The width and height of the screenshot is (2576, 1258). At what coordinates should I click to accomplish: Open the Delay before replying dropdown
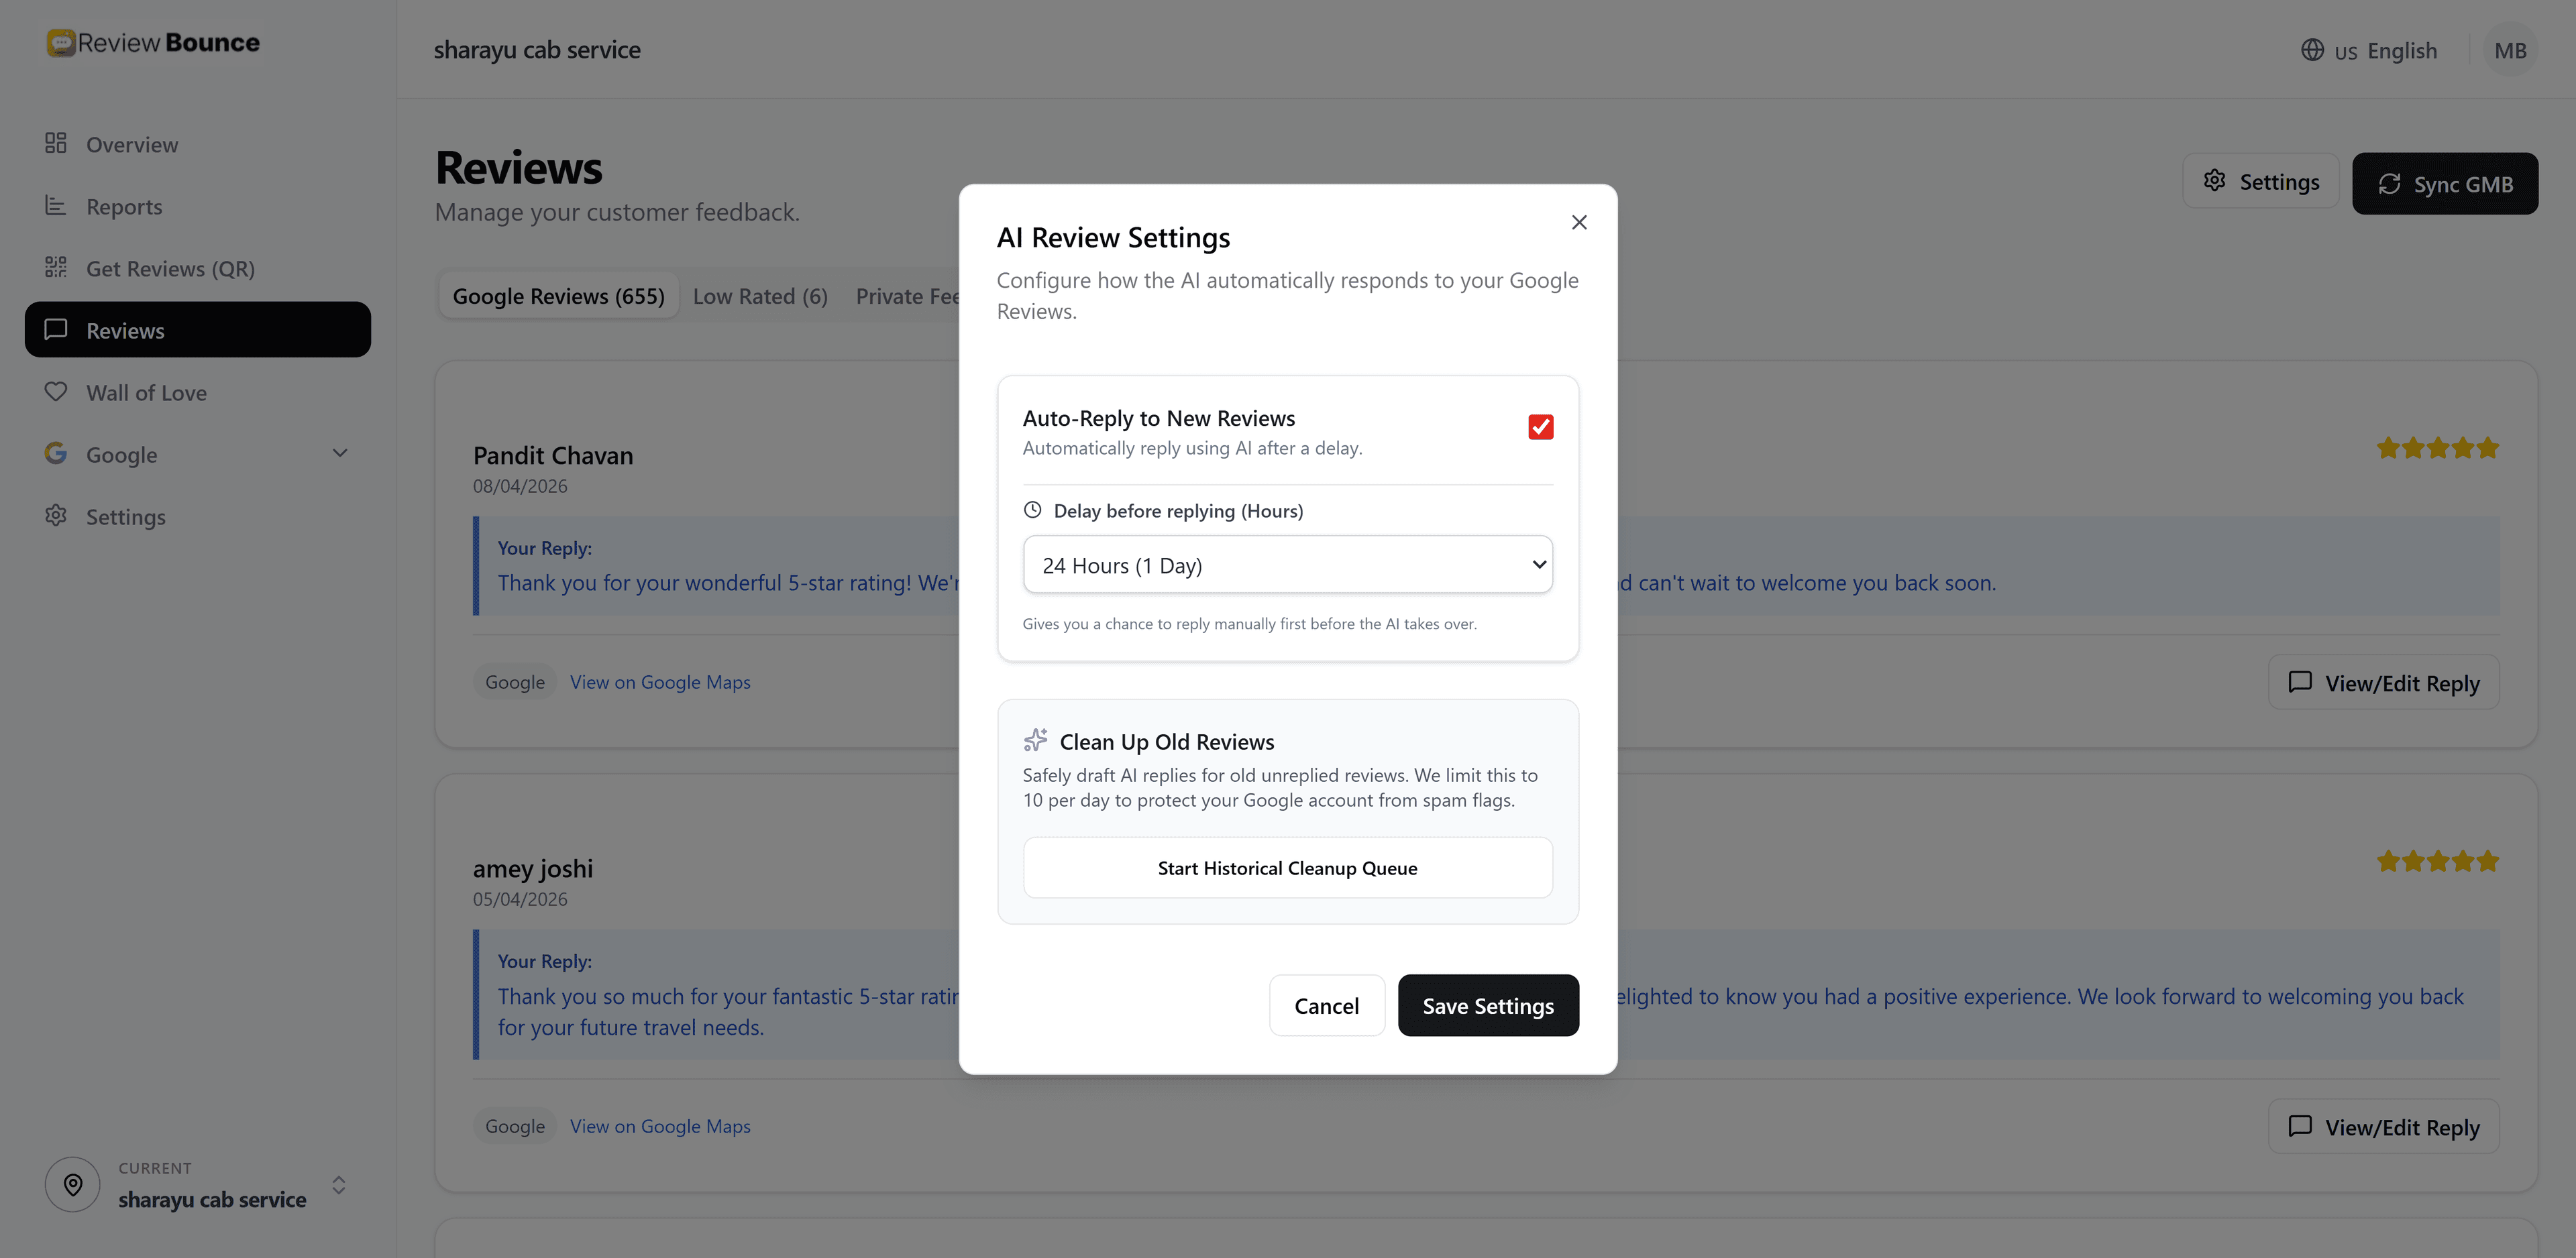1287,565
